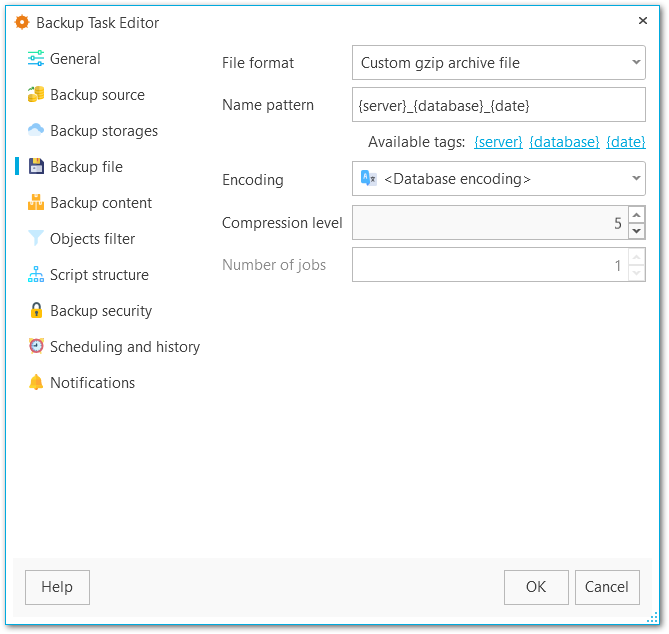The width and height of the screenshot is (669, 634).
Task: Insert the {server} tag link
Action: (x=498, y=142)
